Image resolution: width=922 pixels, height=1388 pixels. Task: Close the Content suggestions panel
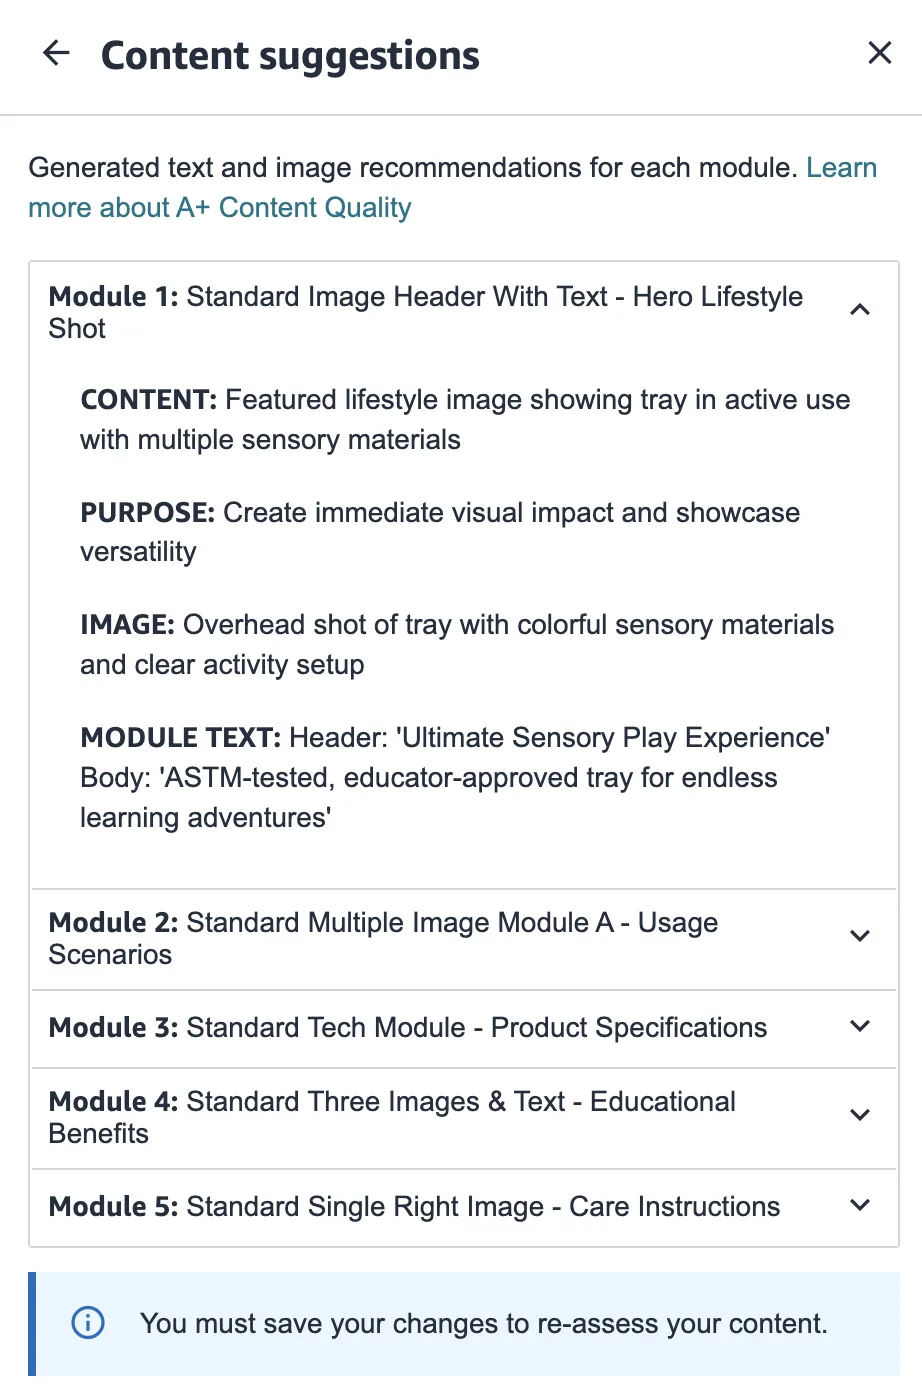(x=879, y=53)
